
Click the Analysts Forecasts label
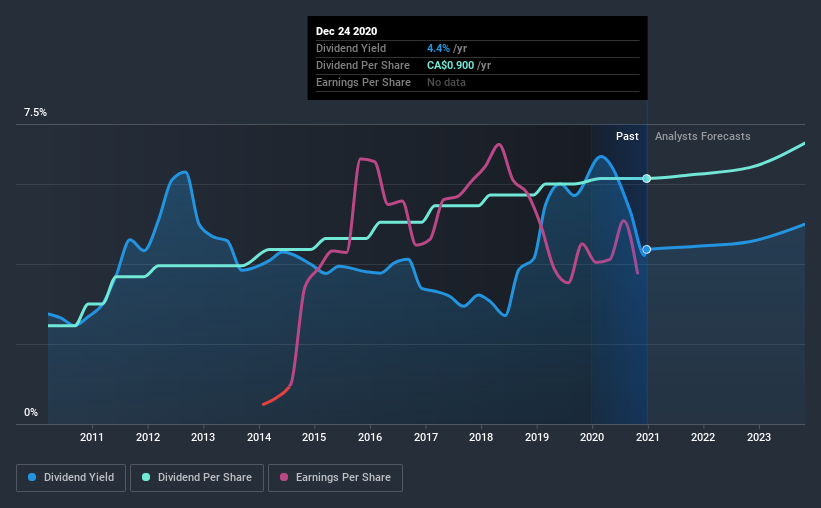click(x=702, y=136)
